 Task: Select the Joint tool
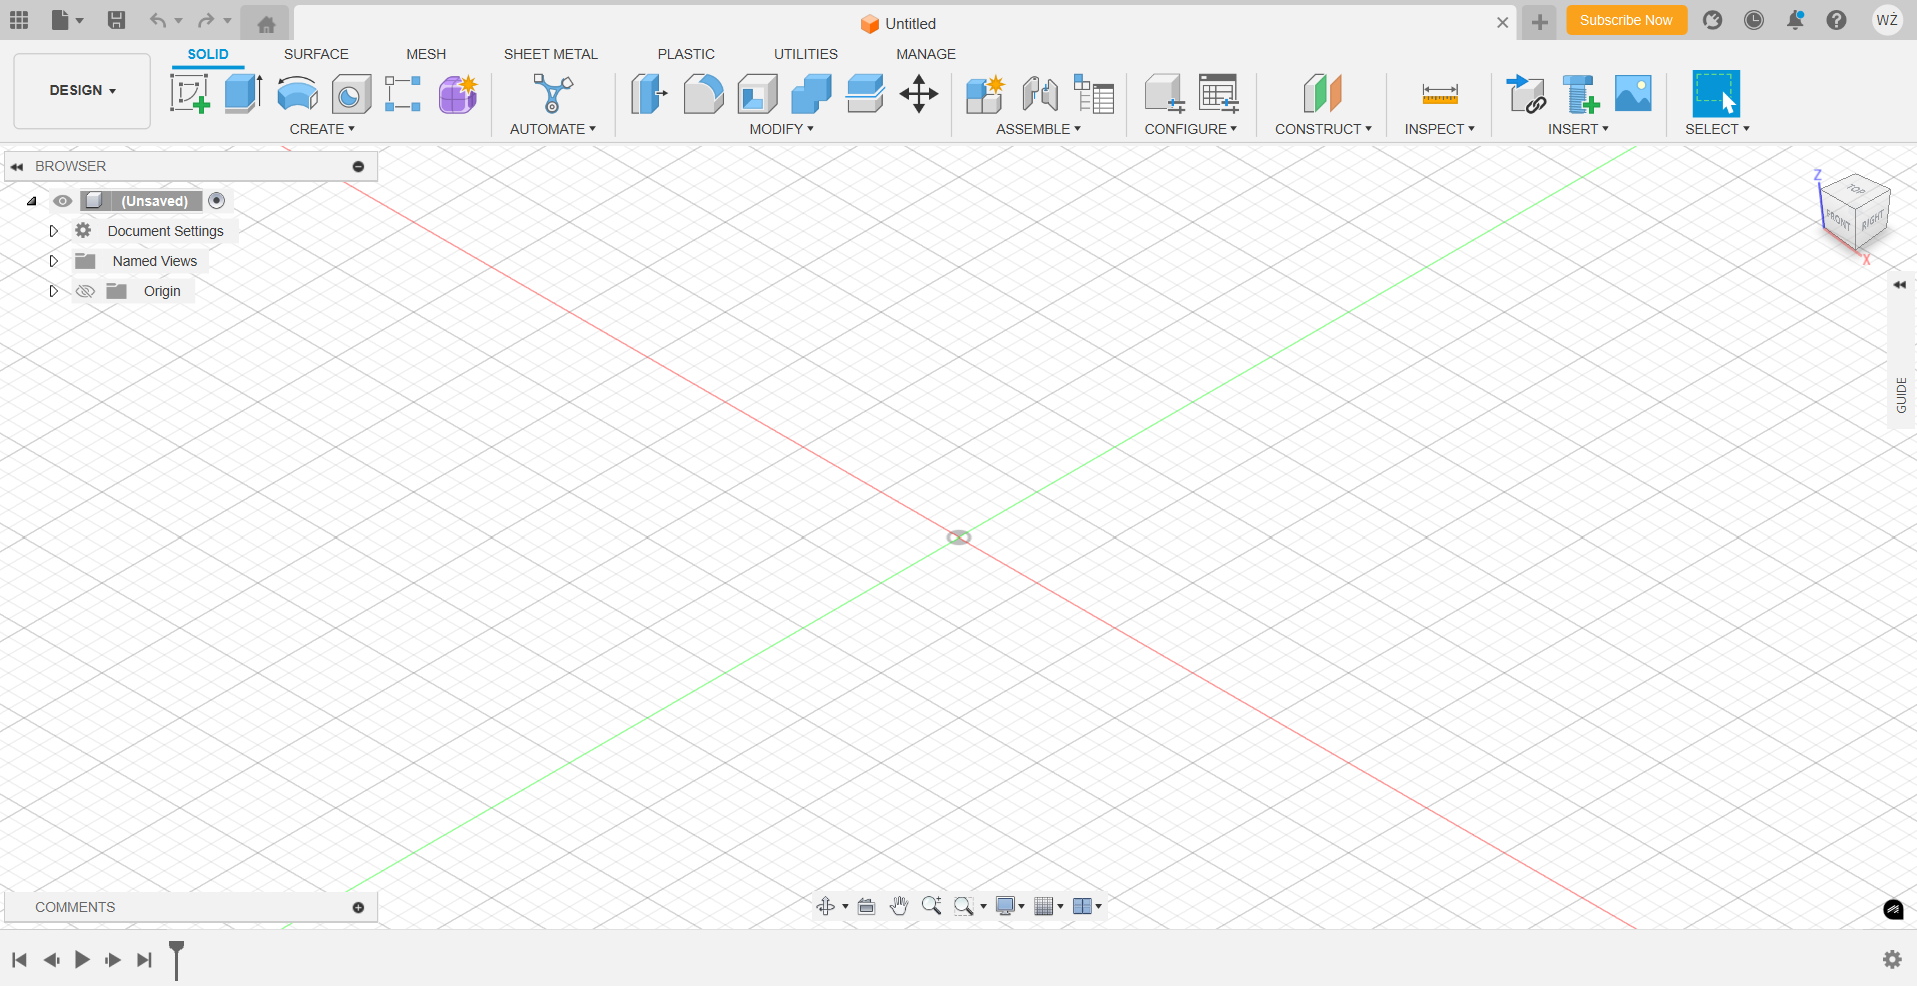(x=1040, y=94)
